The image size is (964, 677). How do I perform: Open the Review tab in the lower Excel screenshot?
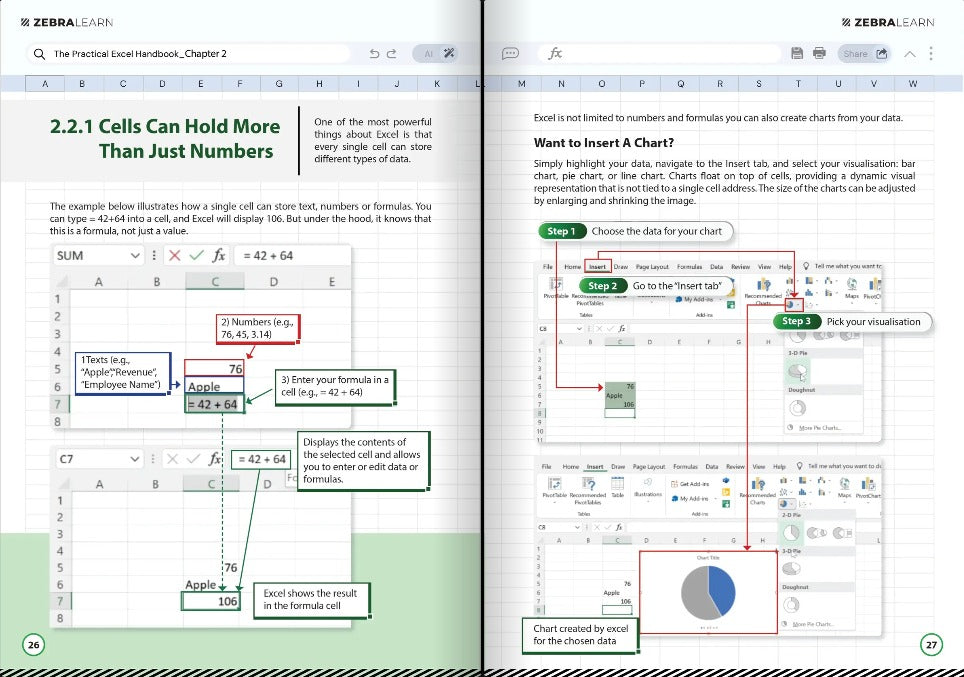coord(735,467)
